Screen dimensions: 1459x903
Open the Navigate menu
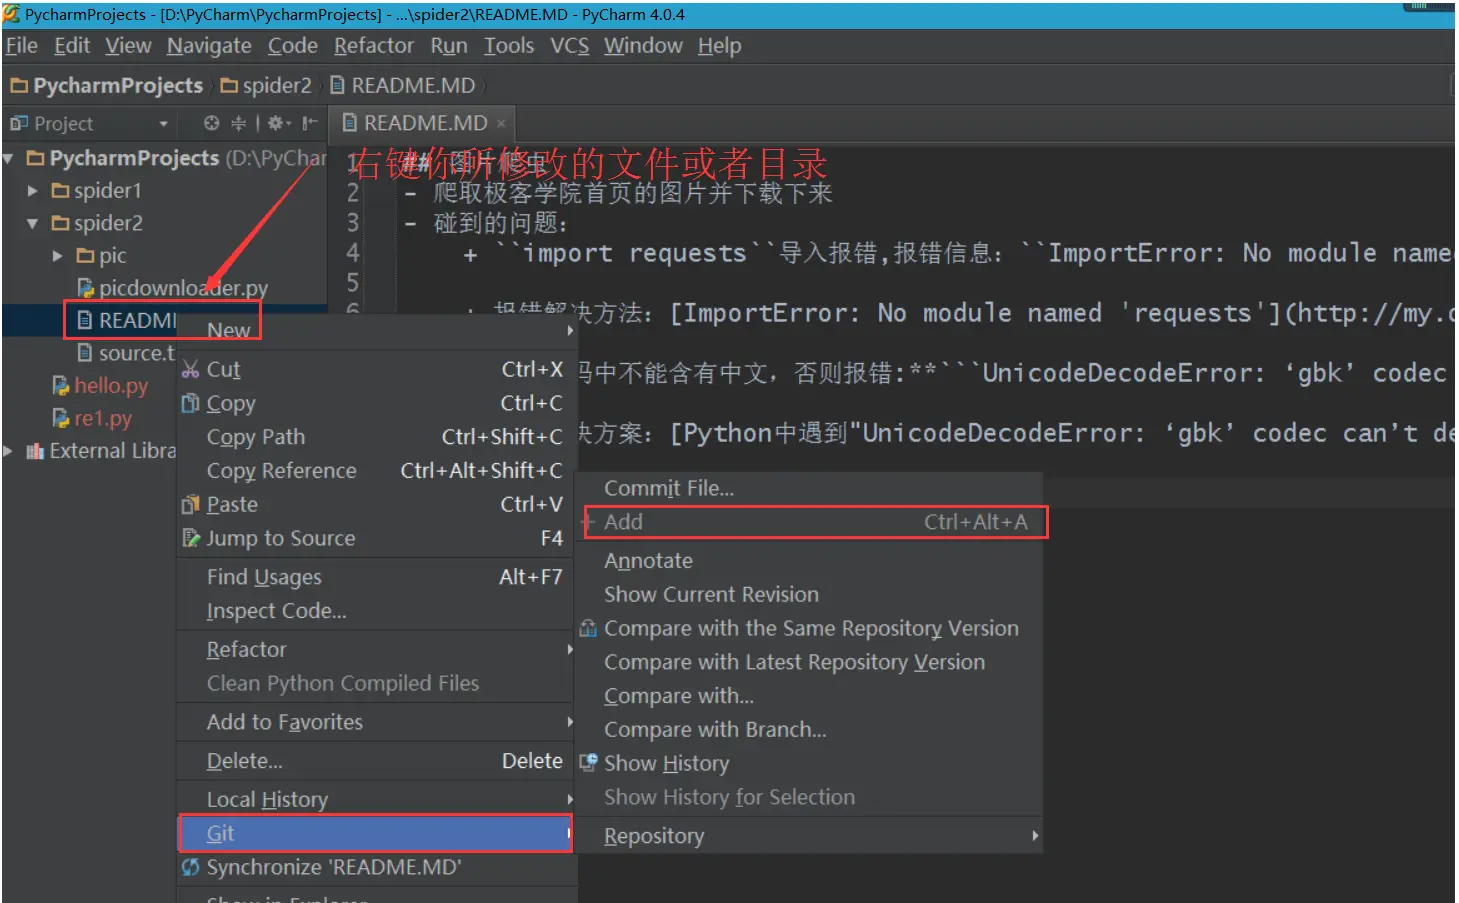click(x=209, y=46)
